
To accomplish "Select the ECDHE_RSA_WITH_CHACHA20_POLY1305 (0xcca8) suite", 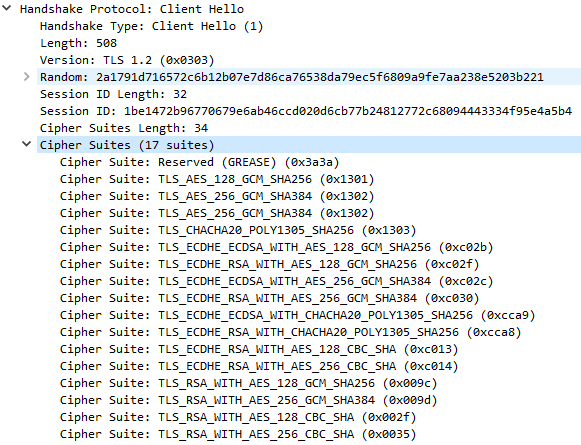I will [x=290, y=332].
